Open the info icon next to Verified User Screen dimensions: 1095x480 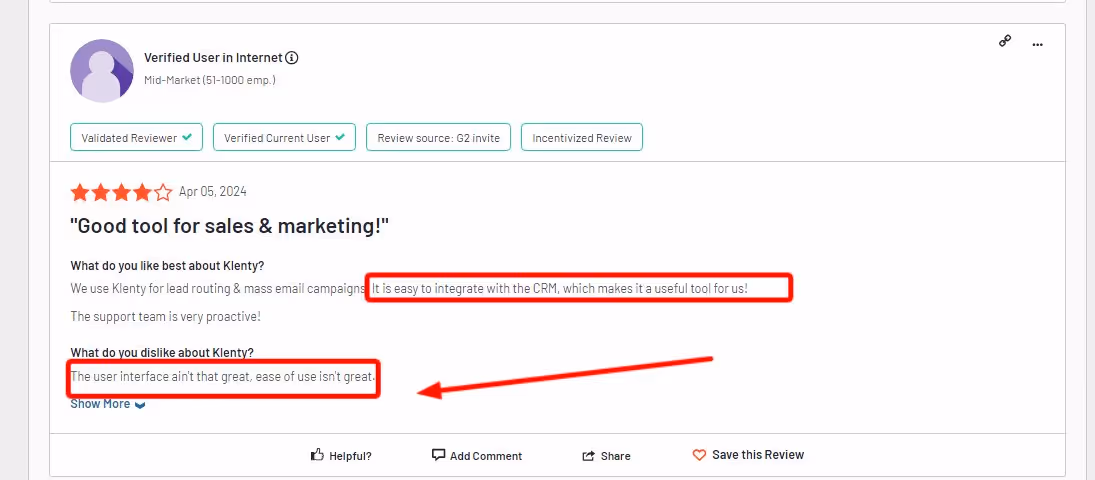tap(292, 58)
